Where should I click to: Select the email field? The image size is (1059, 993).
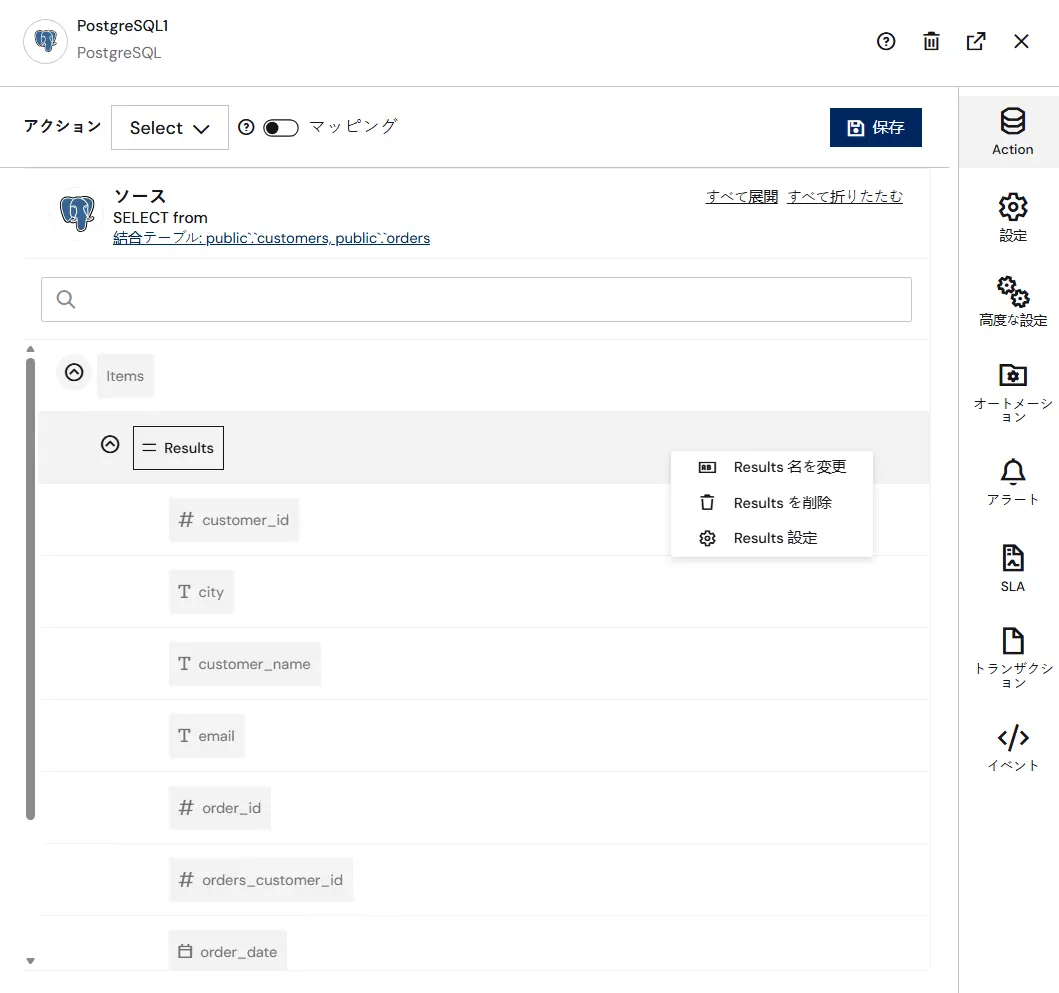(x=207, y=736)
